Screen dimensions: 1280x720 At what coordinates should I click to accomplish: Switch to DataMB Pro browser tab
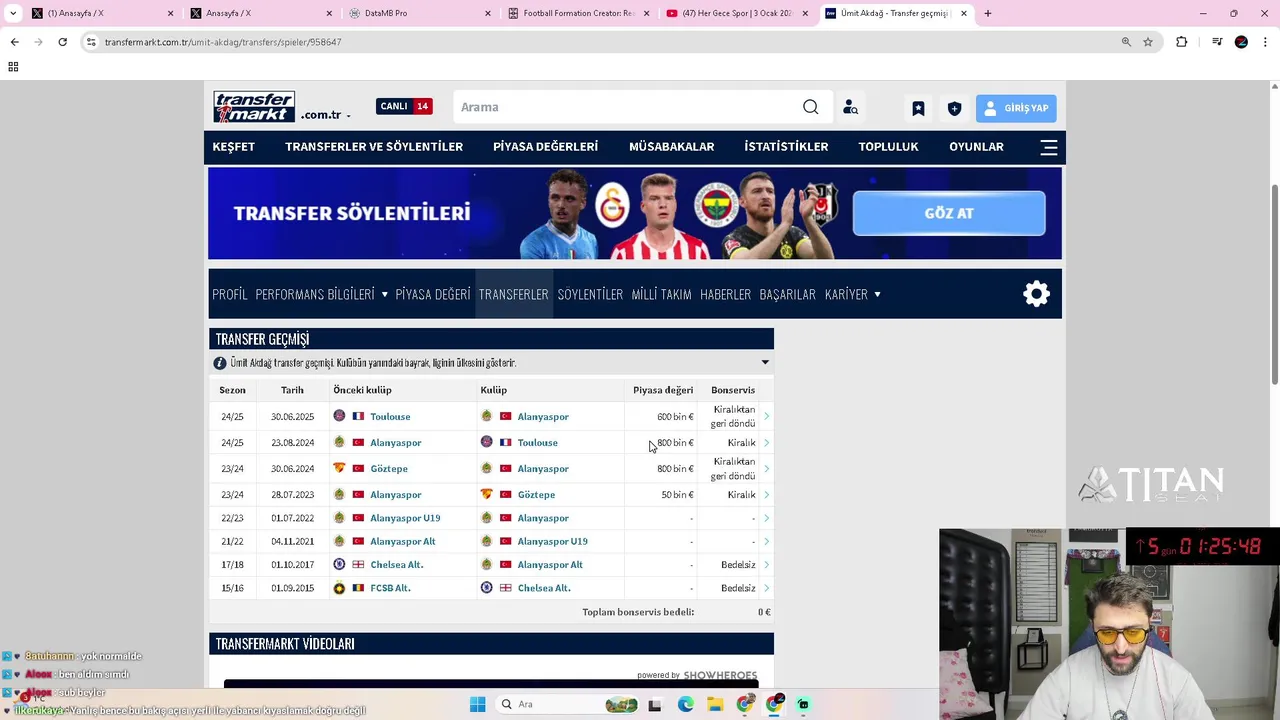[418, 13]
